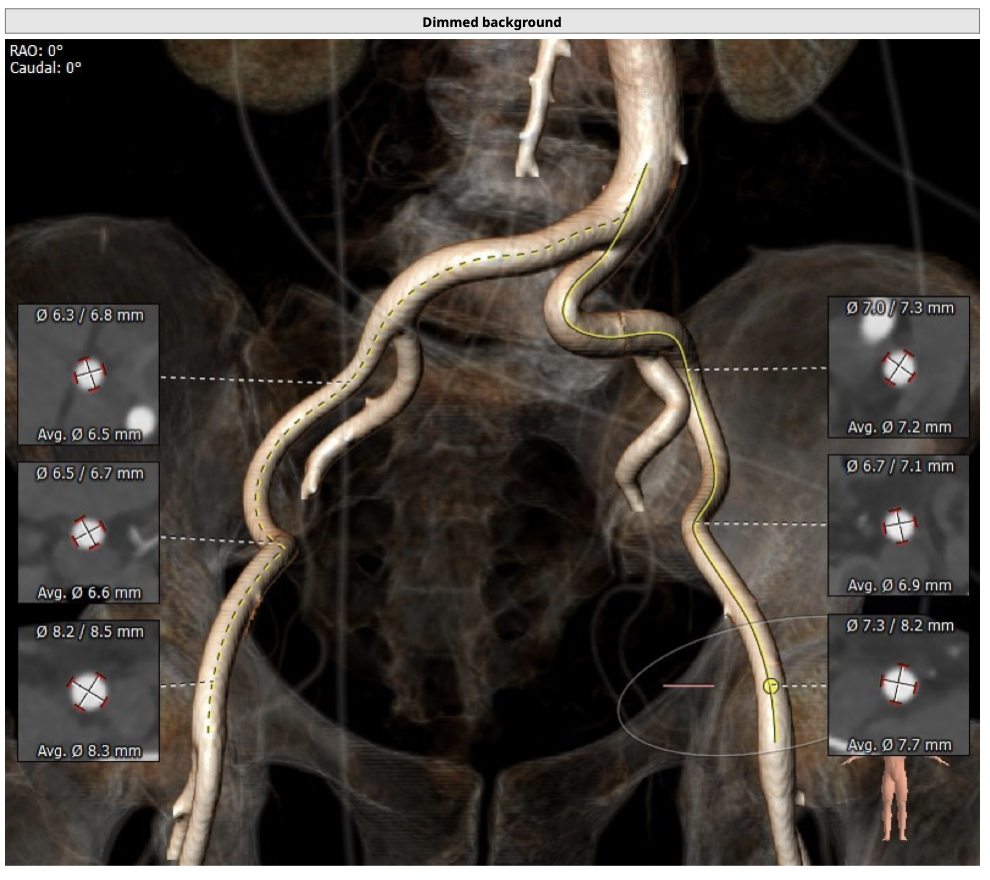This screenshot has height=880, width=990.
Task: Click the Ø 7.0 / 7.3 mm diameter label
Action: pyautogui.click(x=899, y=308)
